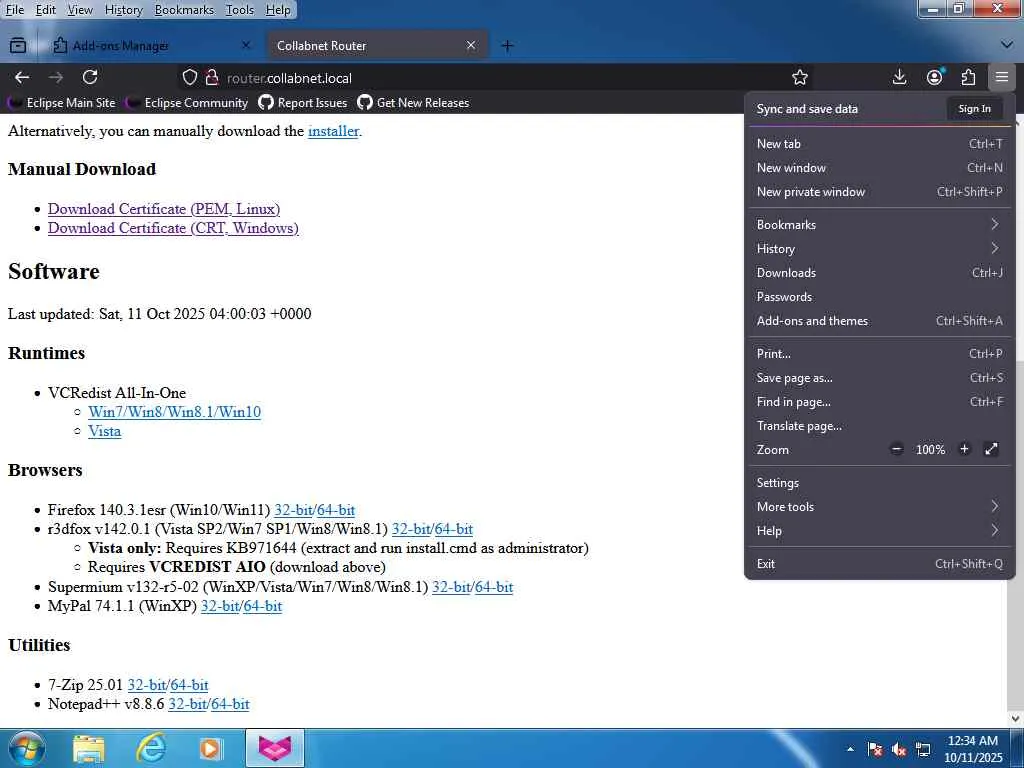Launch Internet Explorer from the taskbar
Viewport: 1024px width, 768px height.
click(150, 748)
